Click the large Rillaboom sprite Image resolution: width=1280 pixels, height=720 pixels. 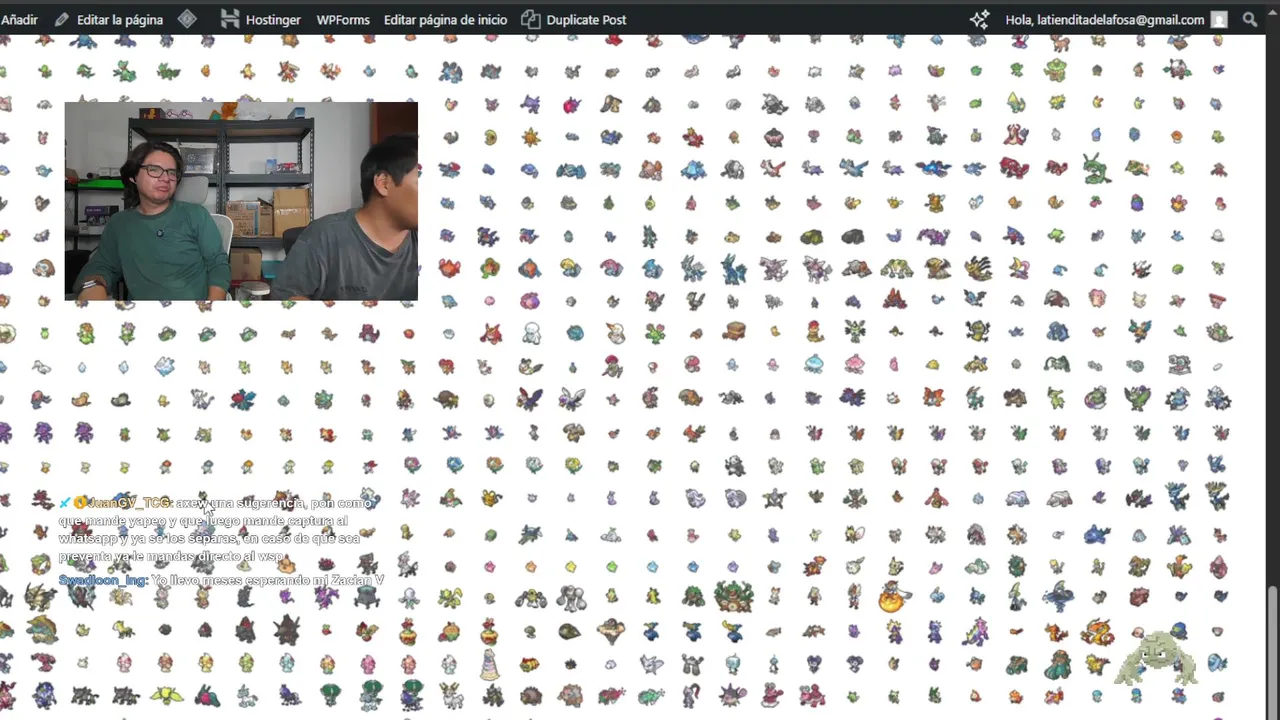[733, 595]
